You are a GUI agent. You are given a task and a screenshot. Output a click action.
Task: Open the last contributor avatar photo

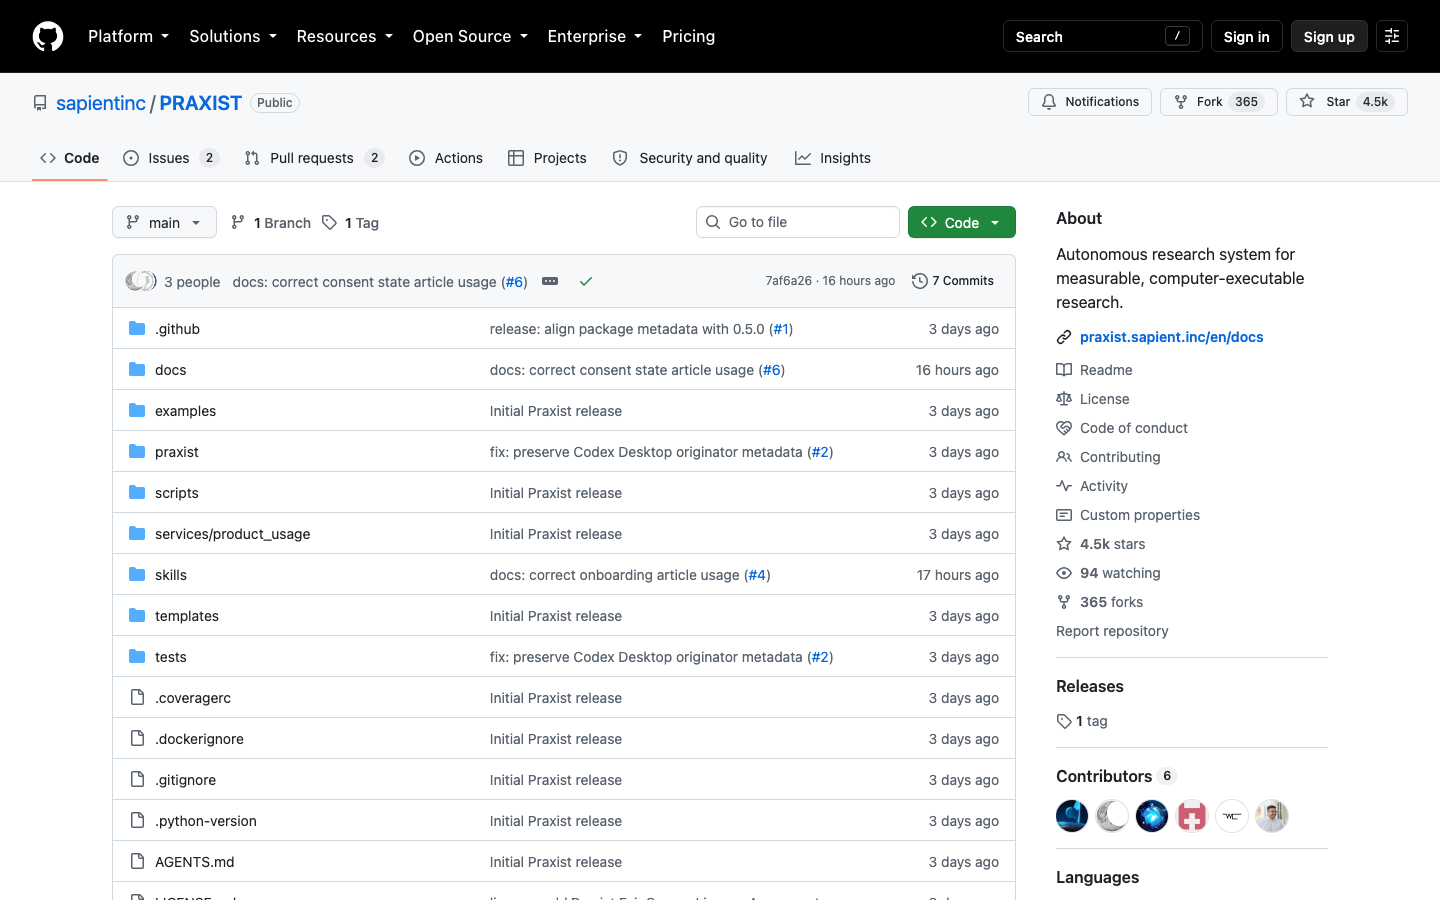point(1272,816)
